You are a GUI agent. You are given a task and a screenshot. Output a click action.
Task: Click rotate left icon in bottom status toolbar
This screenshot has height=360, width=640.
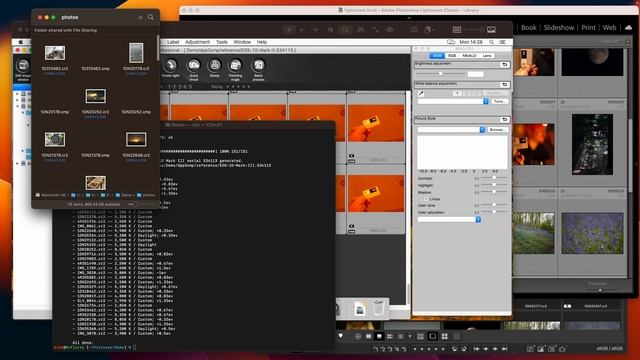tap(454, 349)
